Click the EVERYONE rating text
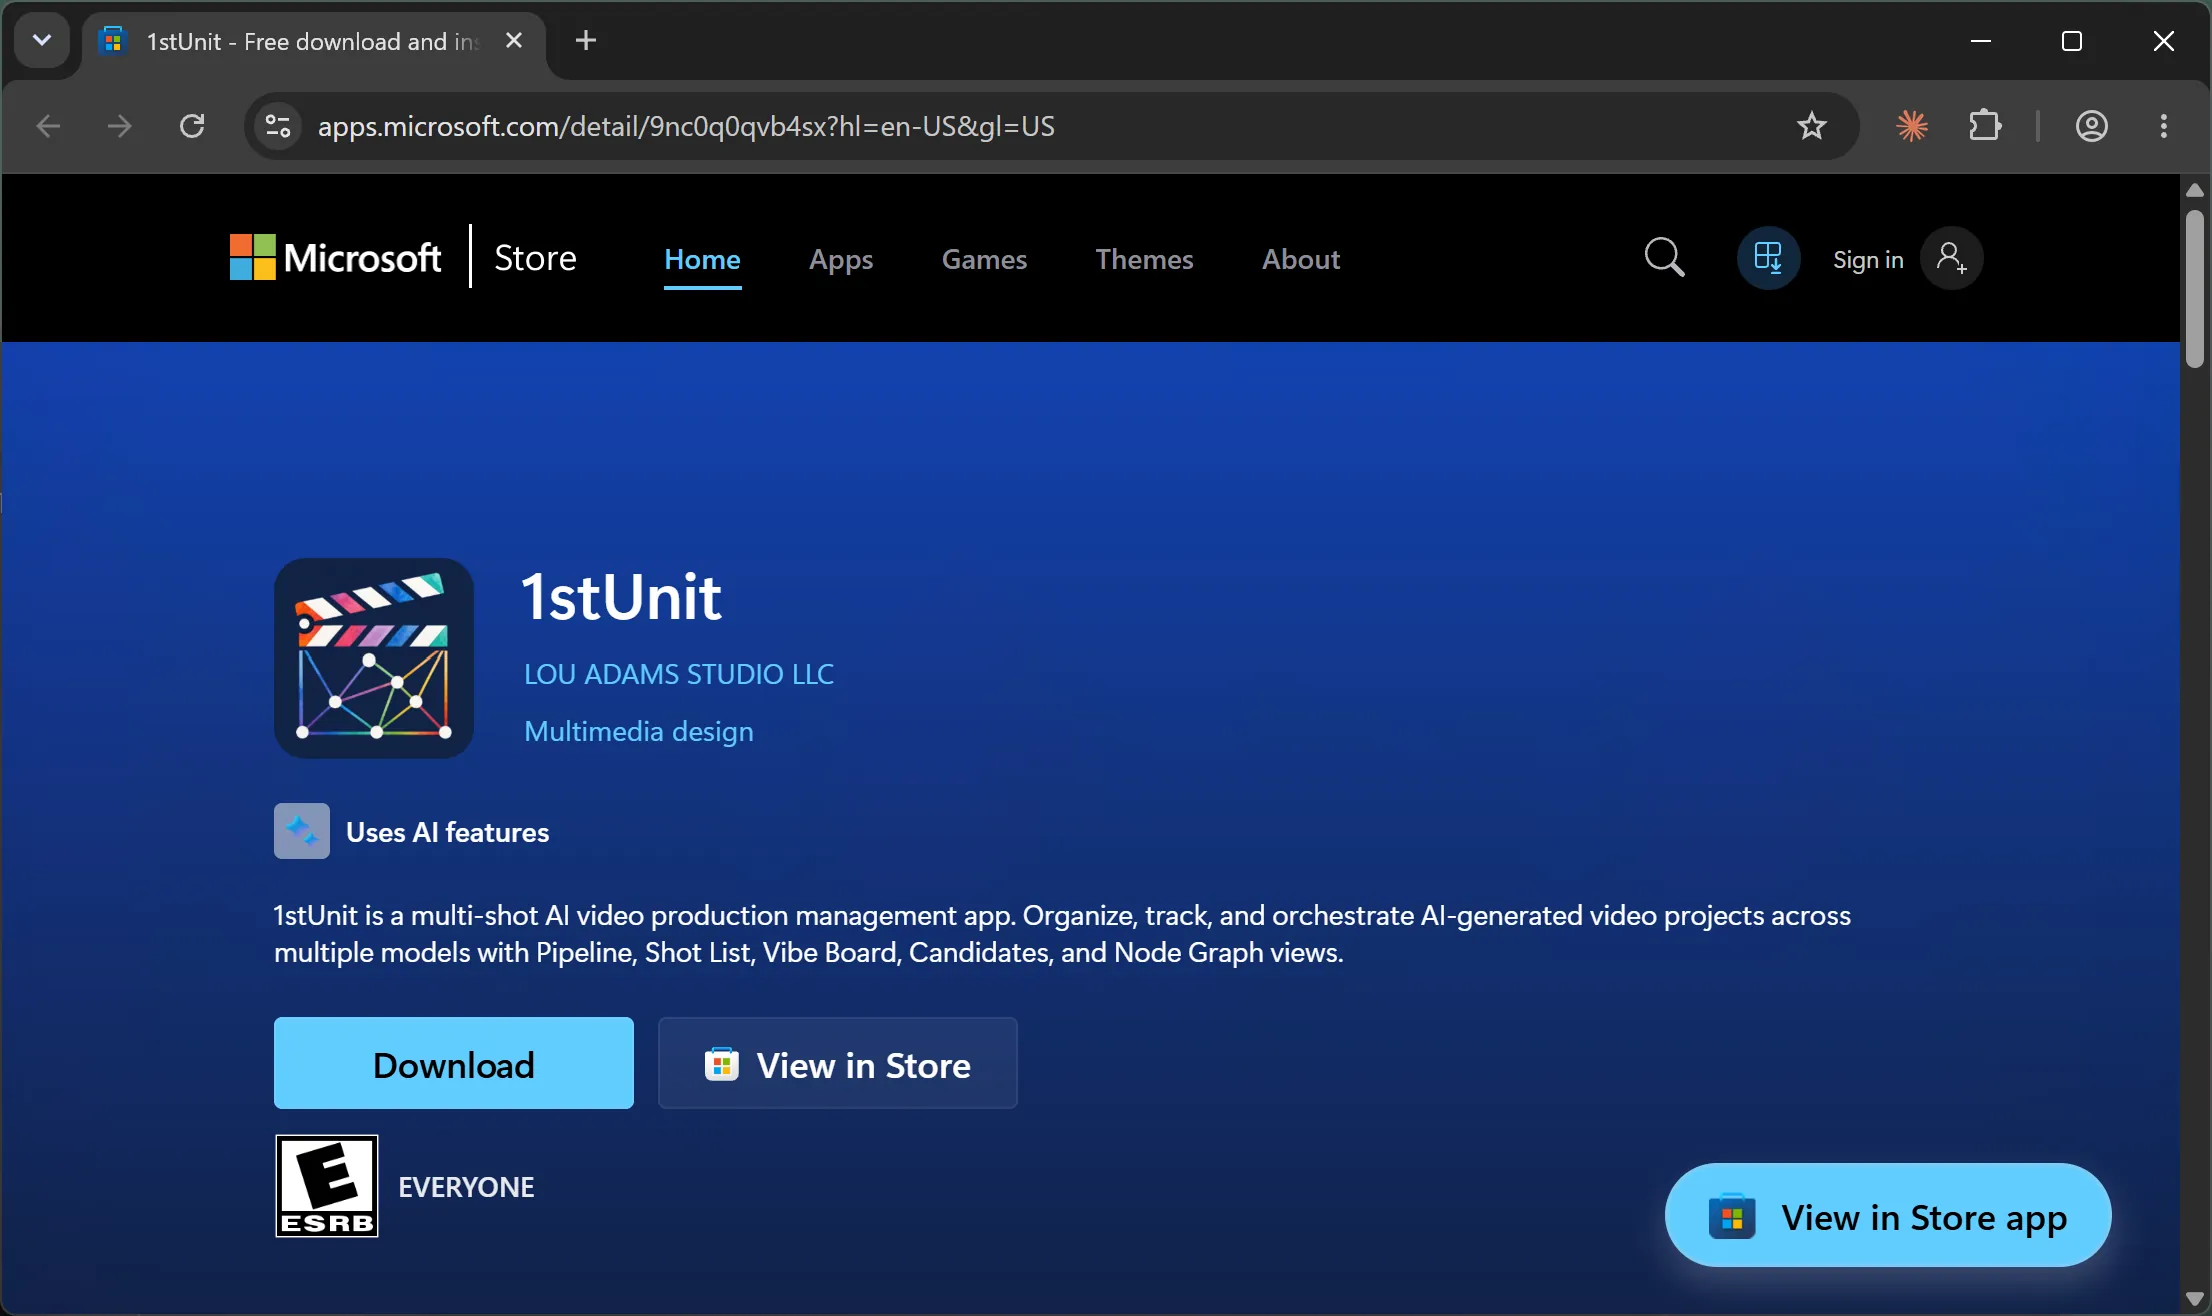Viewport: 2212px width, 1316px height. click(466, 1187)
